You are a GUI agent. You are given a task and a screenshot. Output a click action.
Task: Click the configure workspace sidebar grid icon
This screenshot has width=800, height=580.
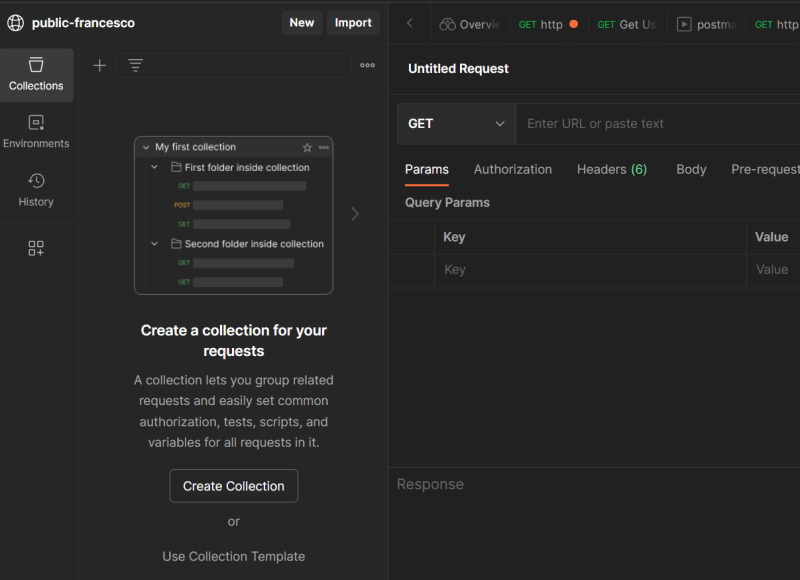(36, 248)
